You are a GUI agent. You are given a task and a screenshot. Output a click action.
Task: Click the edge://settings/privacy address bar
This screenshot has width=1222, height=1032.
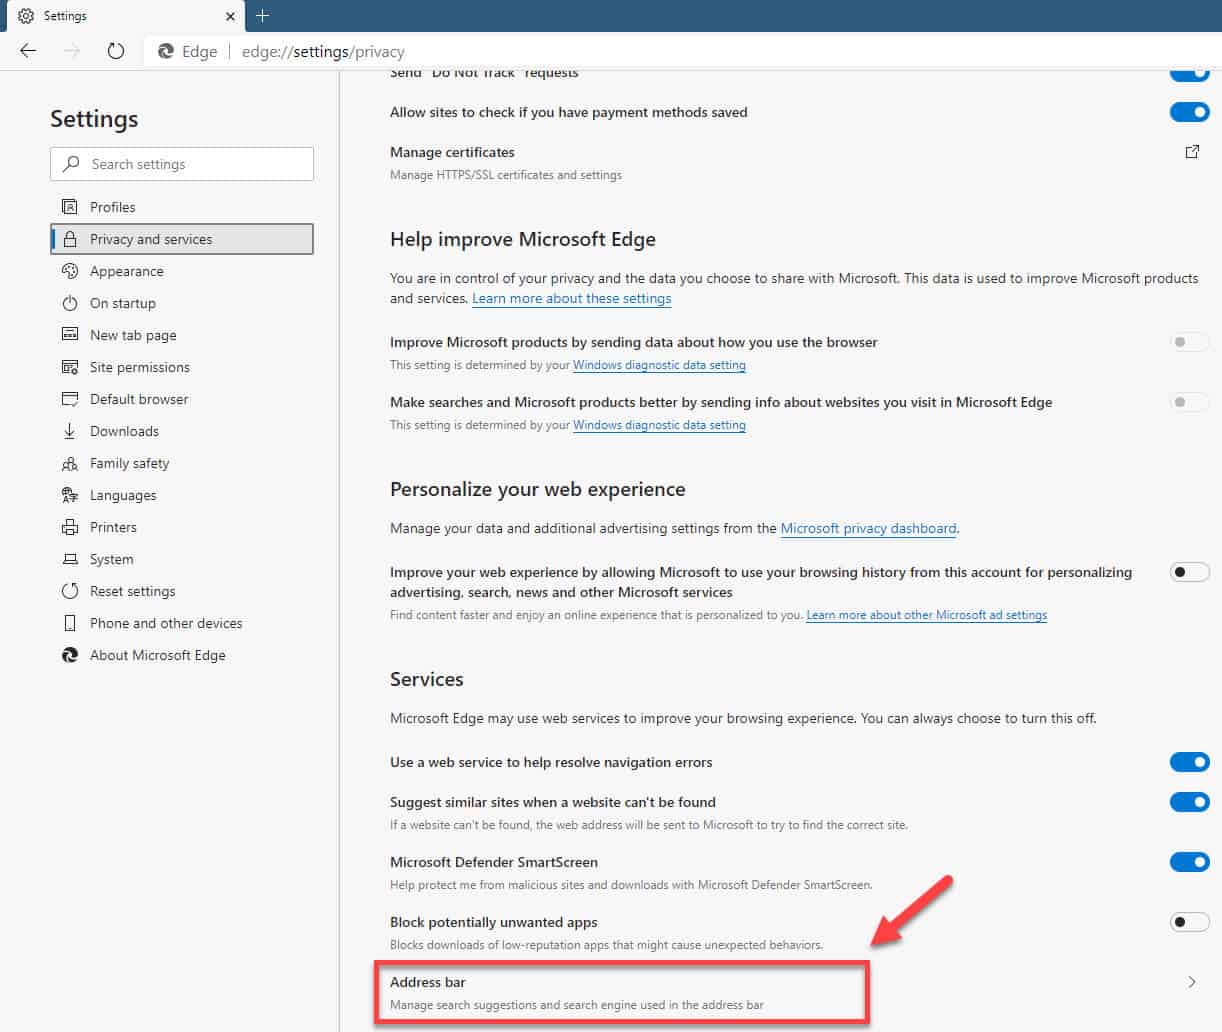coord(323,52)
